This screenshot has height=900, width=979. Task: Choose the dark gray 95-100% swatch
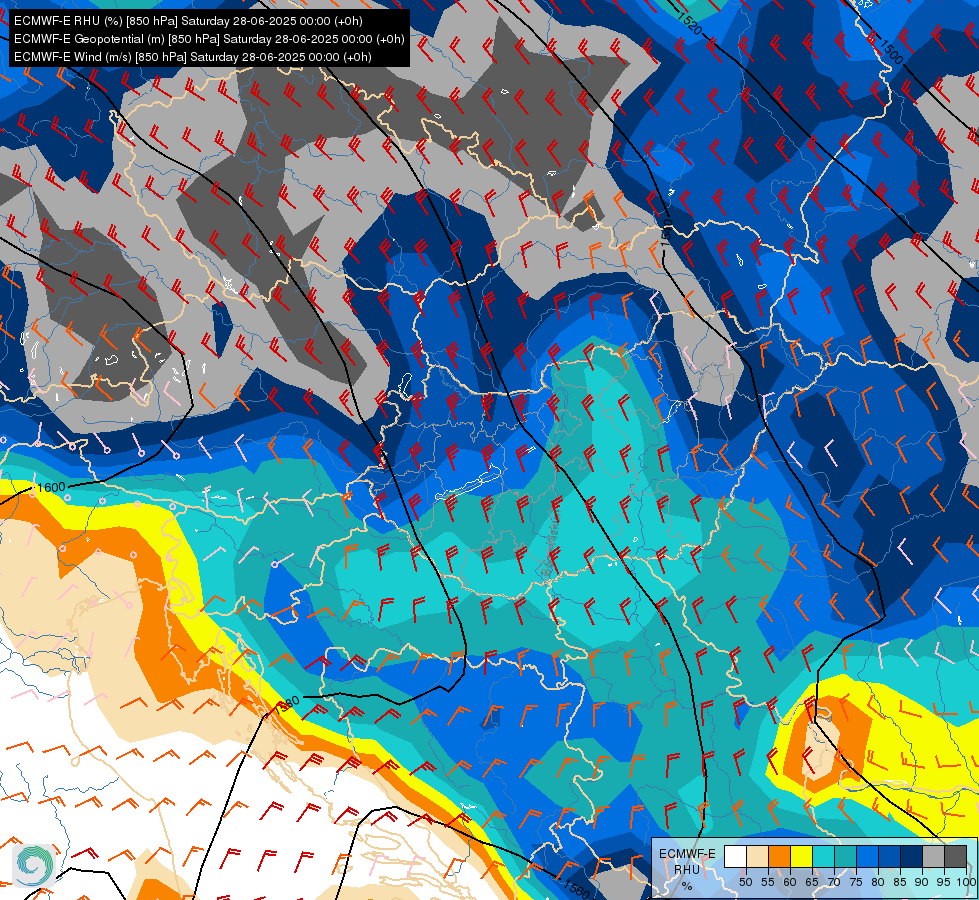tap(956, 856)
